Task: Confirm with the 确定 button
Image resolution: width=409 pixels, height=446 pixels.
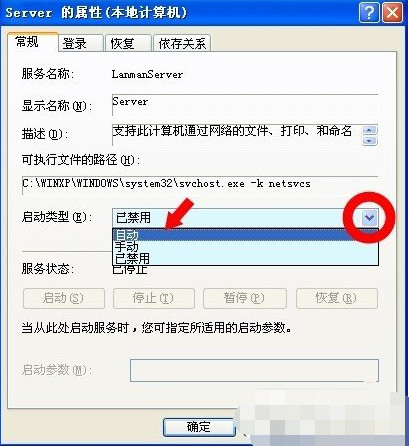Action: [199, 427]
